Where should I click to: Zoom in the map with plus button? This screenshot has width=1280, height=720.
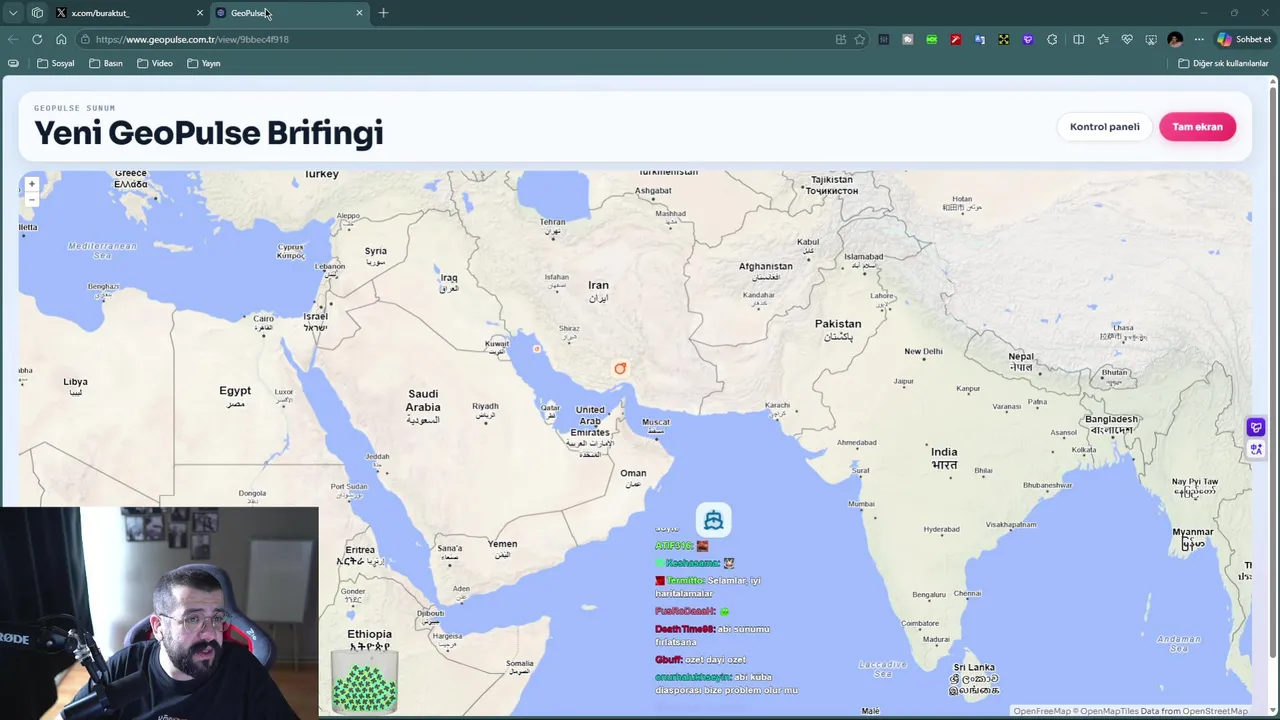point(32,184)
